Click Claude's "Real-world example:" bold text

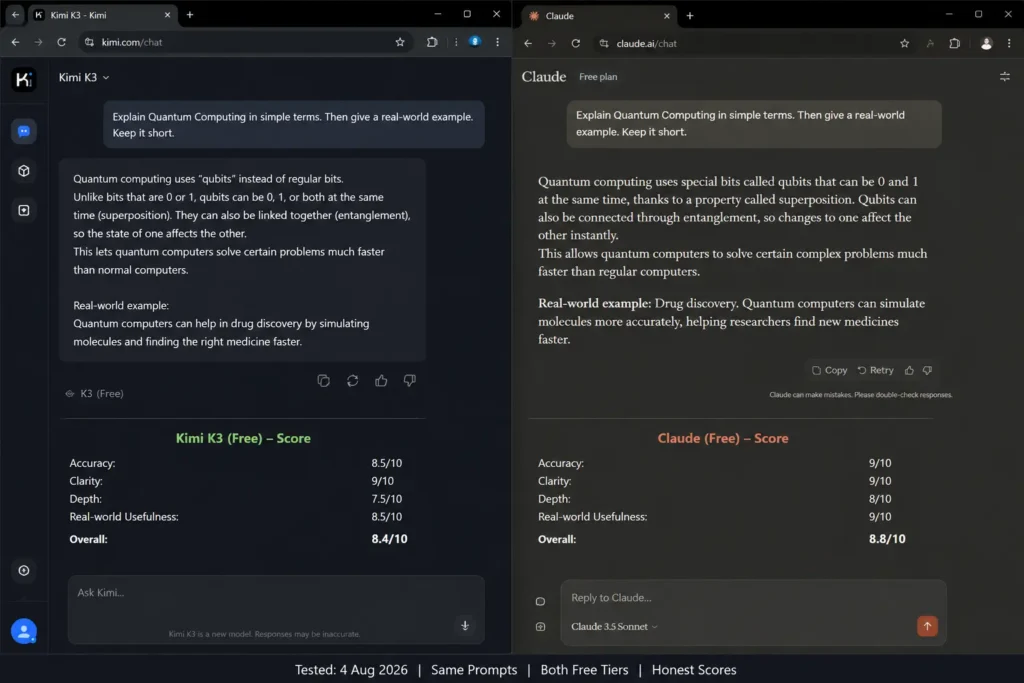point(594,304)
